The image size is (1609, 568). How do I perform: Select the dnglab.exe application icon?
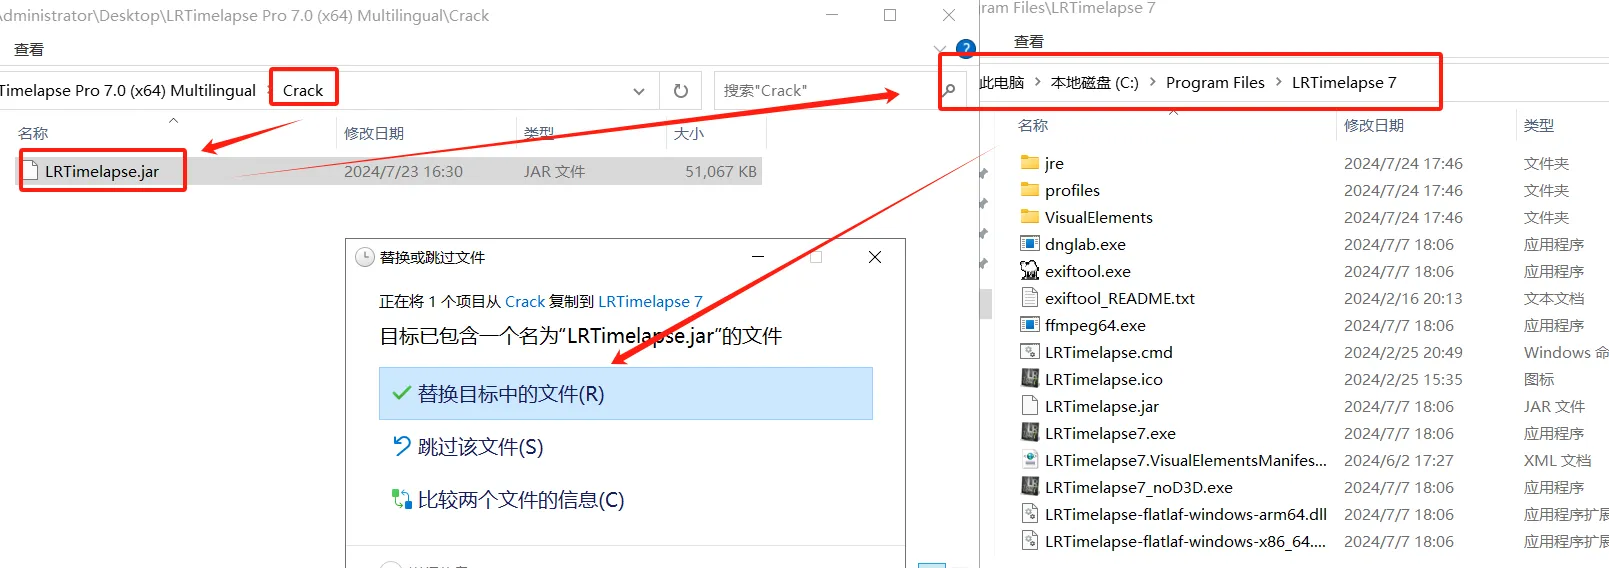pos(1030,244)
